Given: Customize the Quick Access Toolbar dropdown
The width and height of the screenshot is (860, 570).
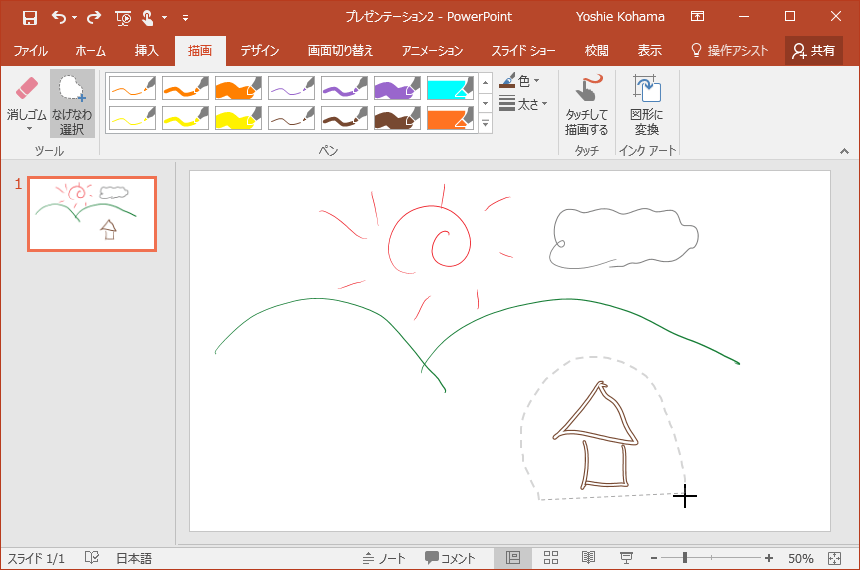Looking at the screenshot, I should [185, 18].
